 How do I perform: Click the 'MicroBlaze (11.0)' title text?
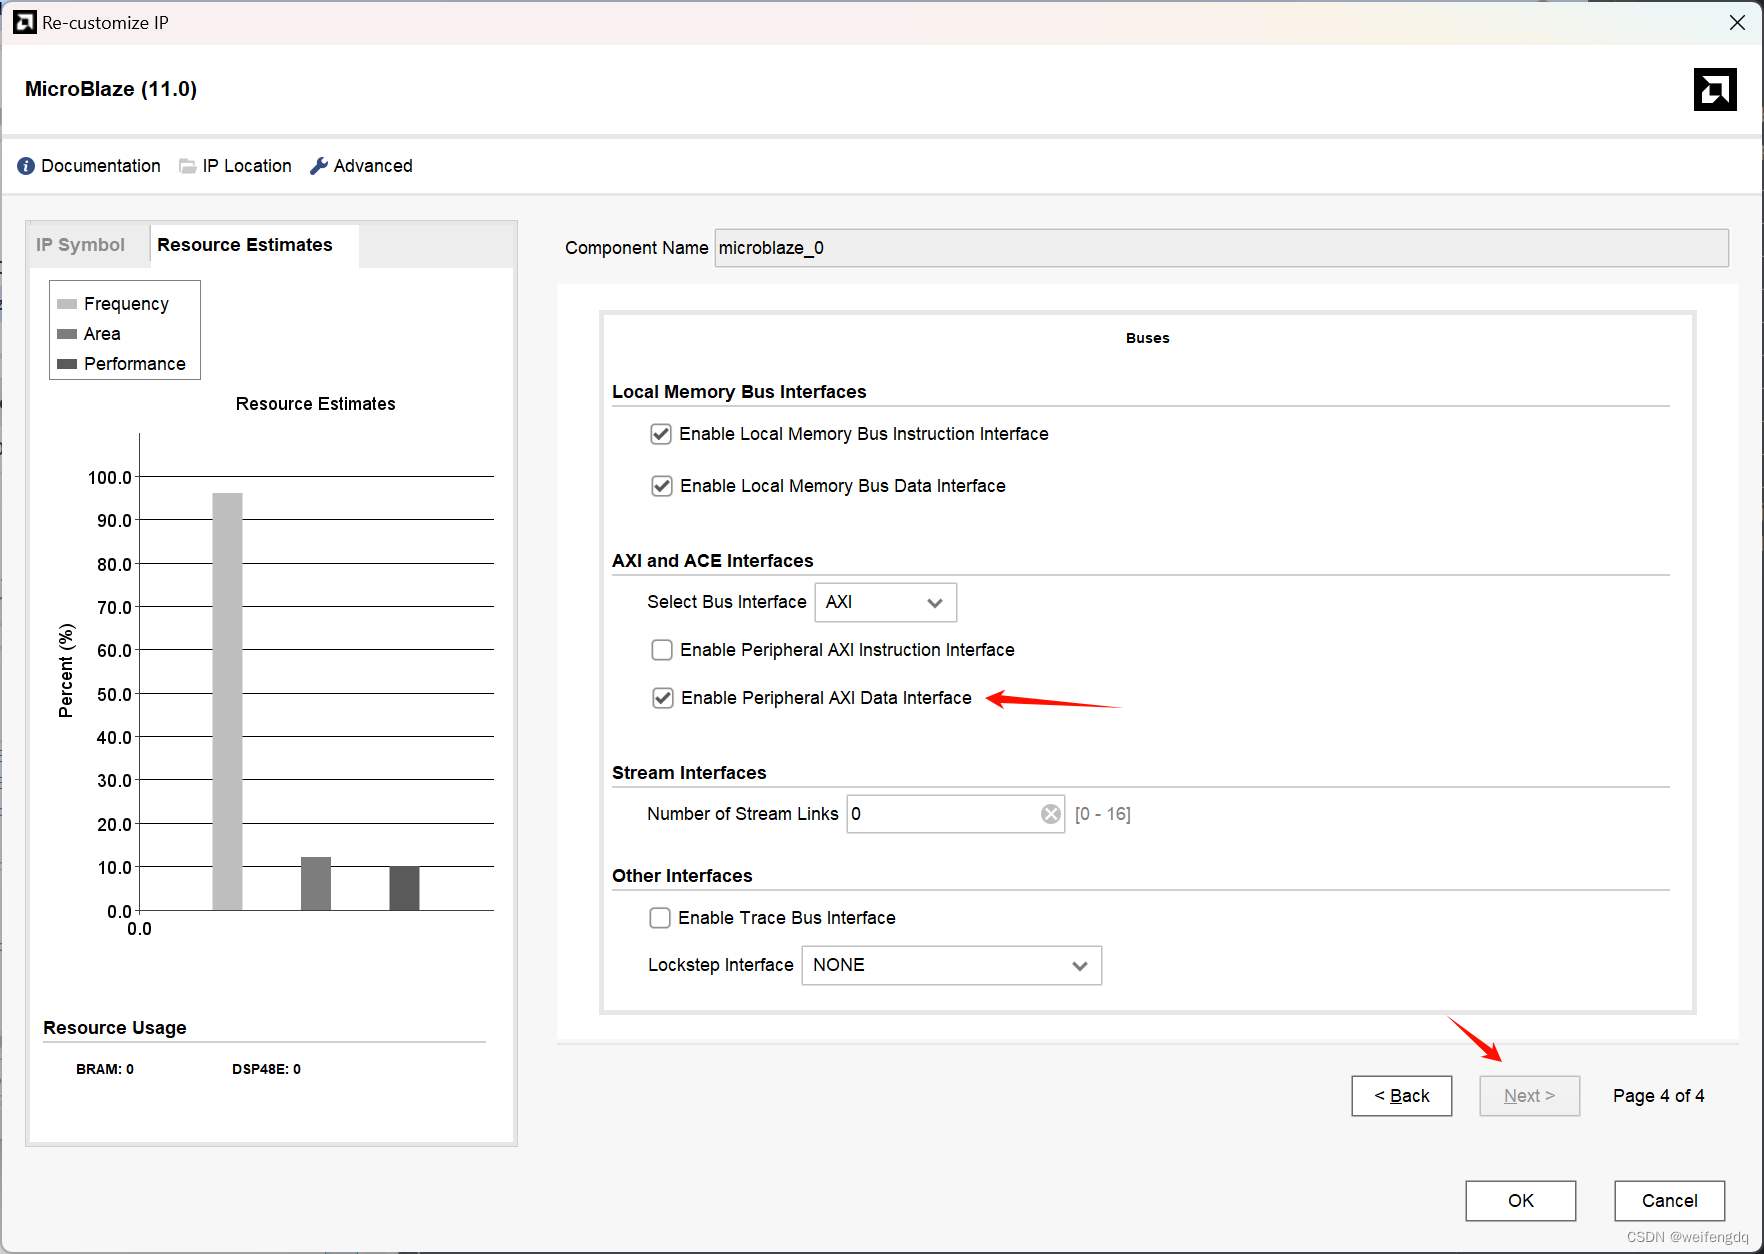click(x=111, y=89)
